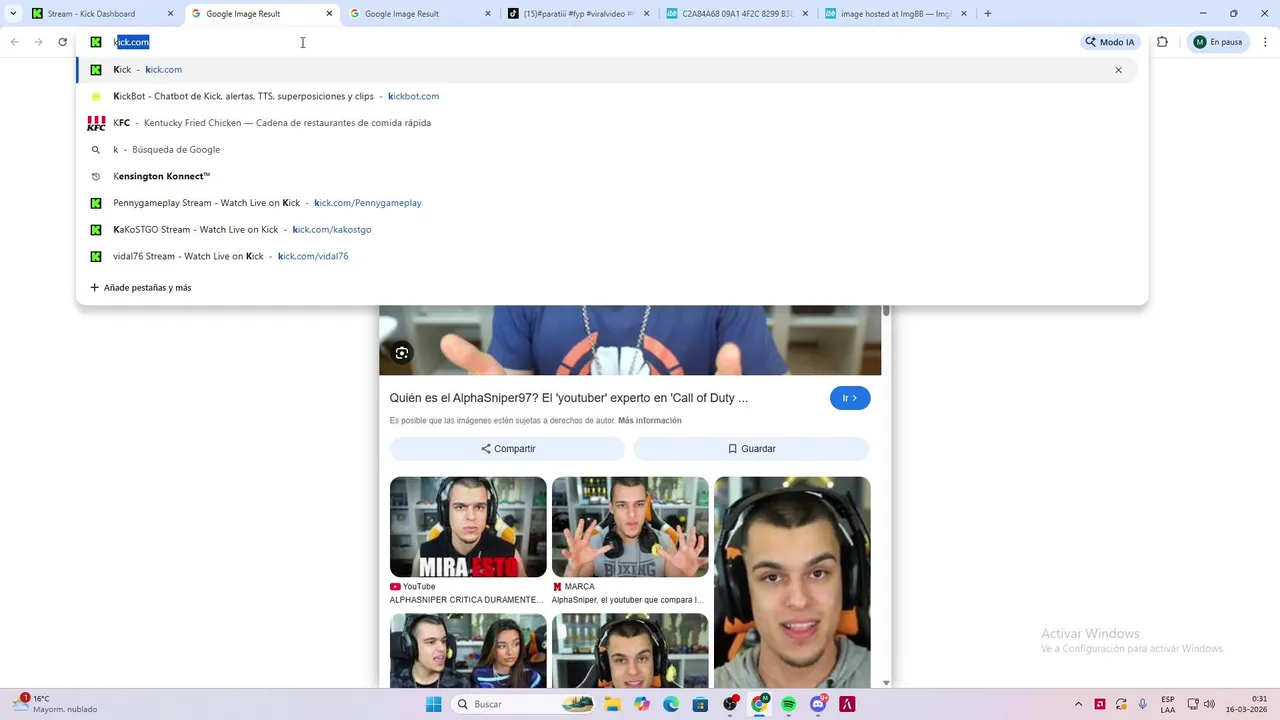Viewport: 1280px width, 720px height.
Task: Open a new tab with plus button
Action: pyautogui.click(x=988, y=14)
